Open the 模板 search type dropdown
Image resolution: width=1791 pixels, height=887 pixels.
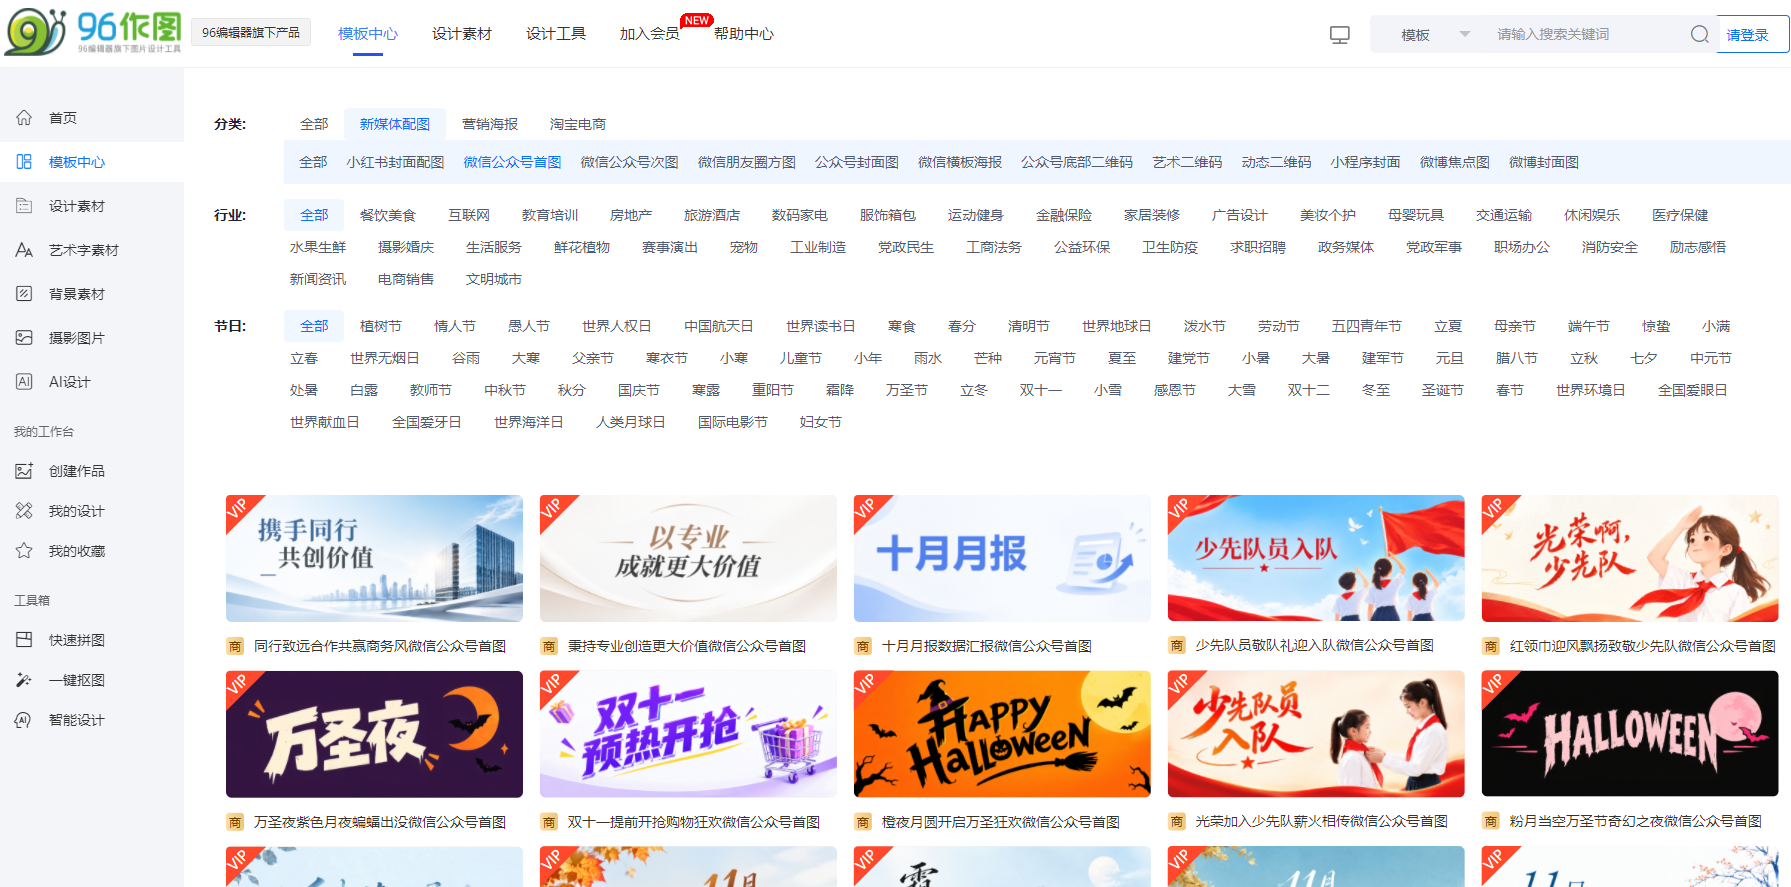(1435, 34)
